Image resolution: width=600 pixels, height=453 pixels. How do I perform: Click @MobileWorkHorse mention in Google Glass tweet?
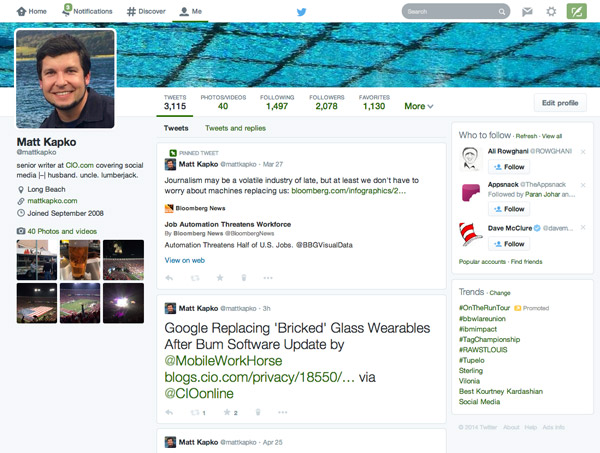point(223,360)
